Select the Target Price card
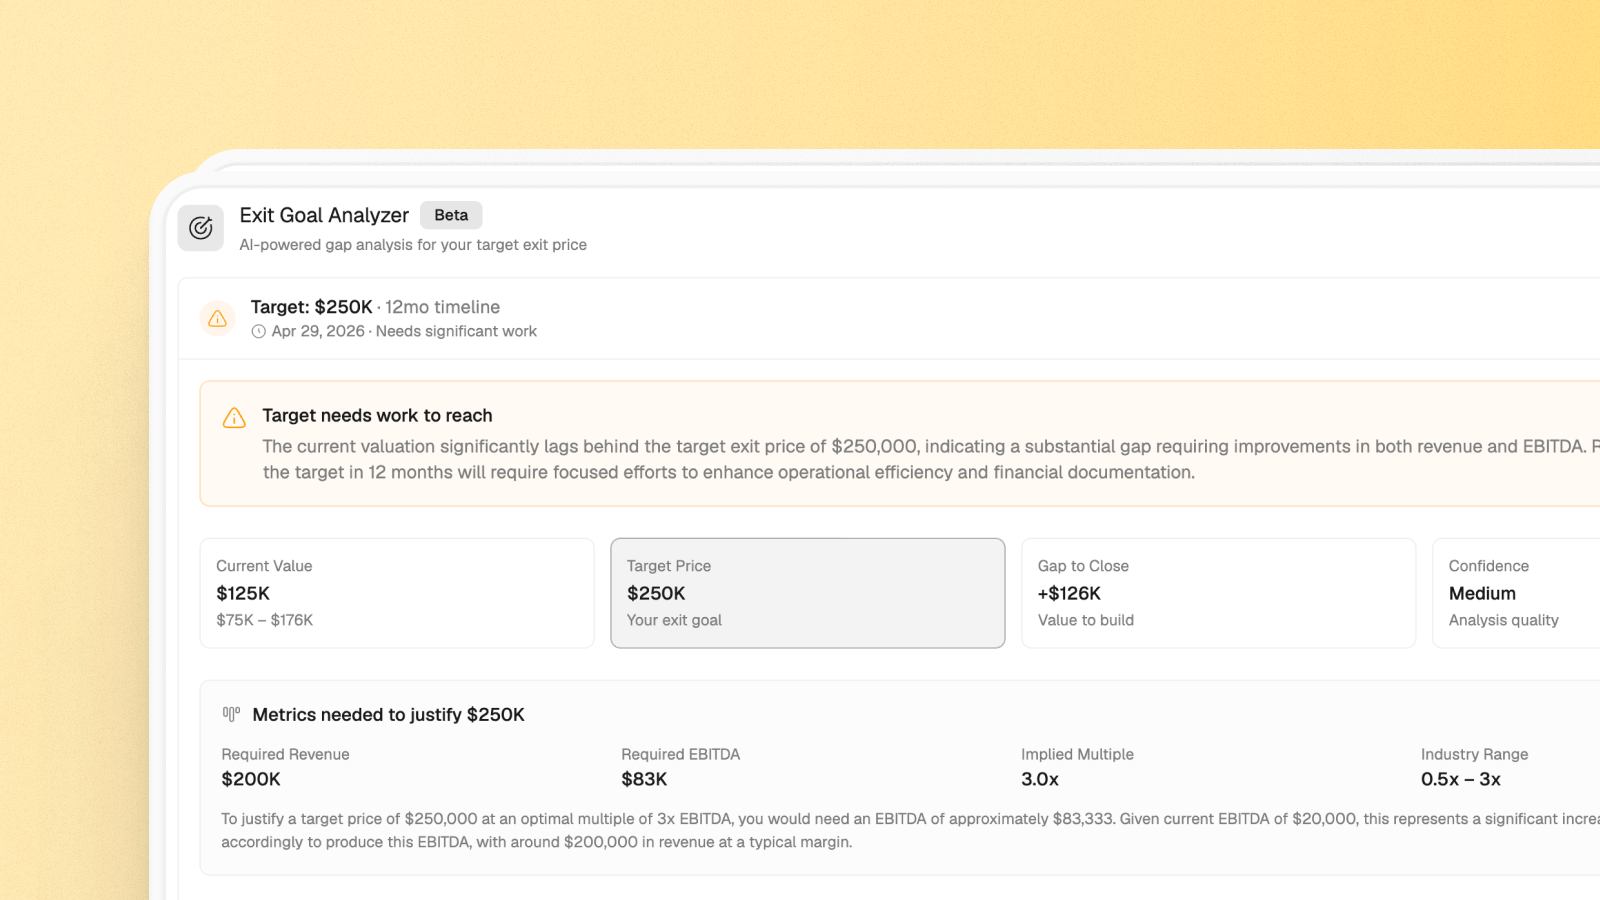 [808, 593]
